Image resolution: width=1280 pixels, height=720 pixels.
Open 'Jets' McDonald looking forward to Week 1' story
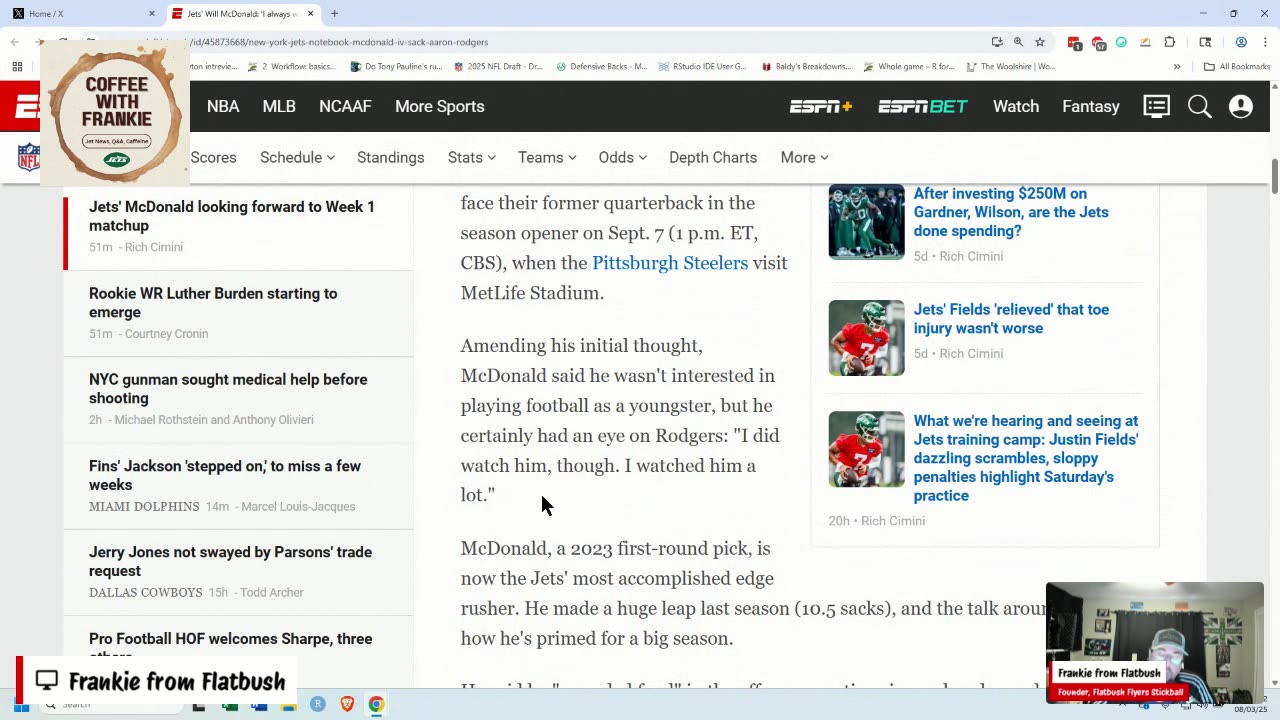(x=232, y=216)
